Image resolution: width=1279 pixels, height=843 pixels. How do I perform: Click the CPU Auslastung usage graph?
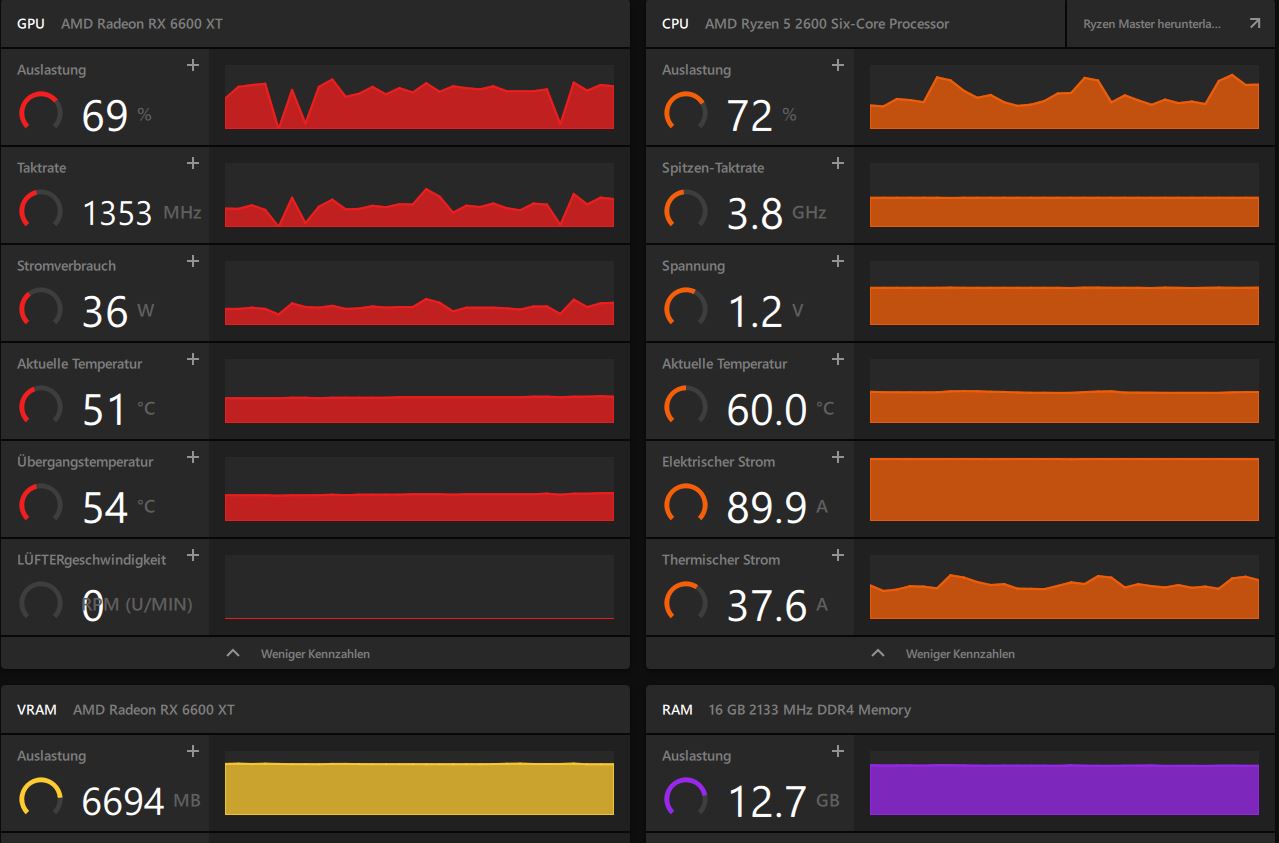[1064, 97]
